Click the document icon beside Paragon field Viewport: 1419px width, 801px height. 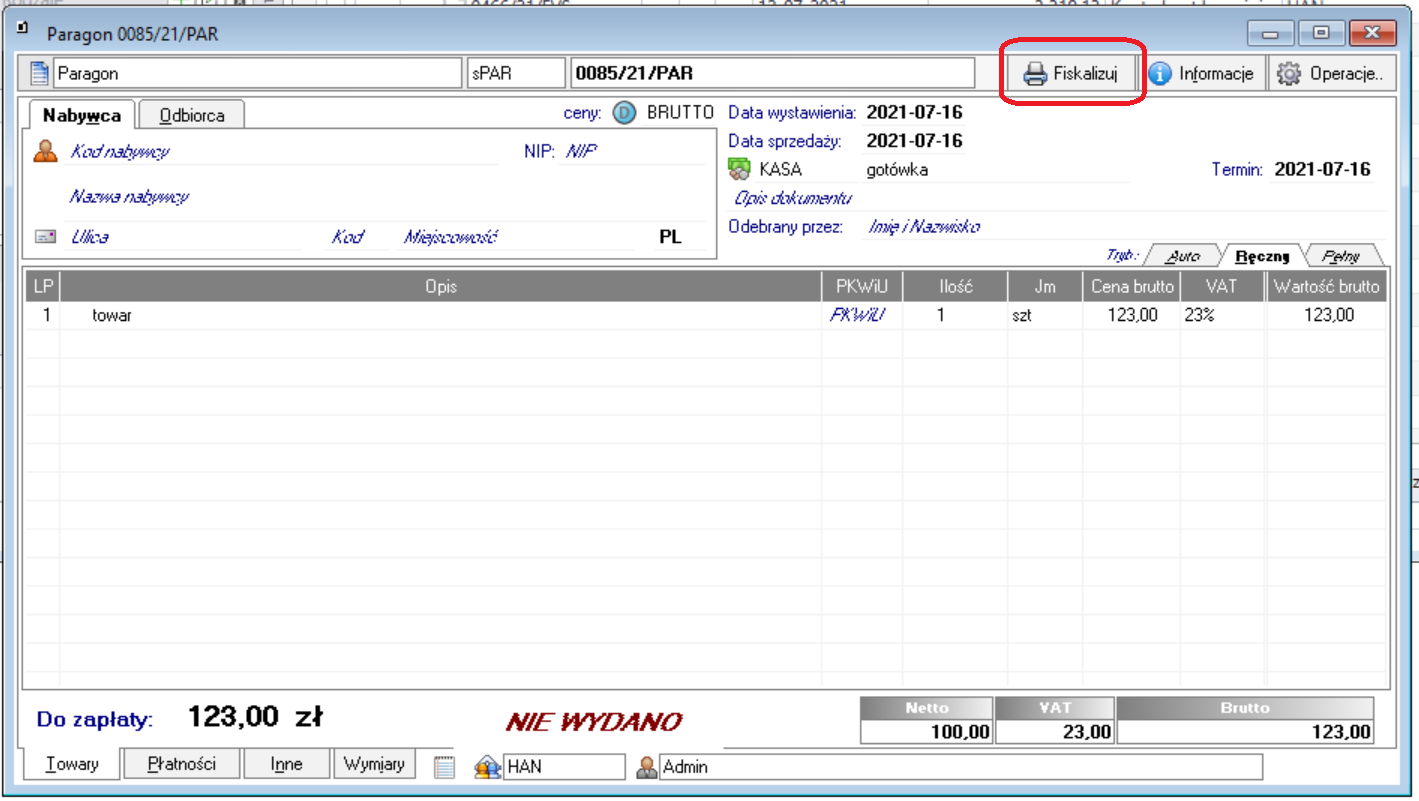point(39,73)
